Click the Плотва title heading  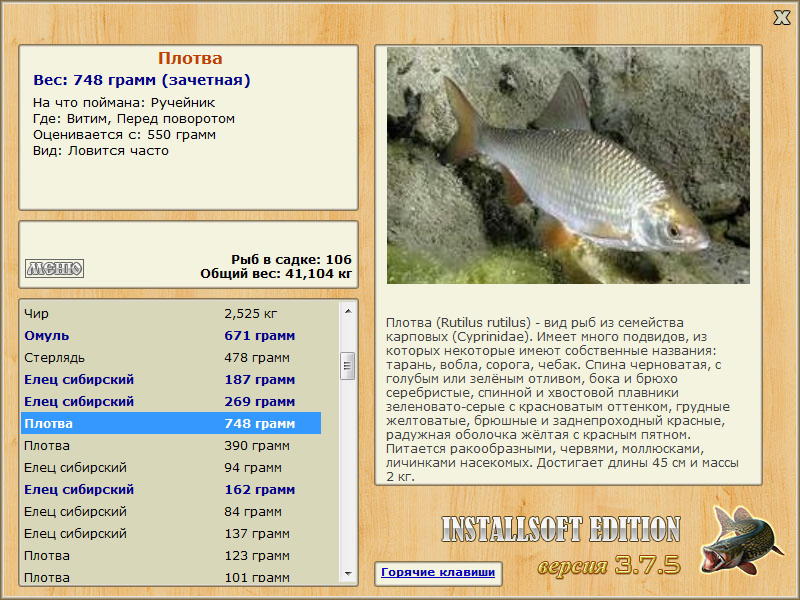click(x=190, y=58)
